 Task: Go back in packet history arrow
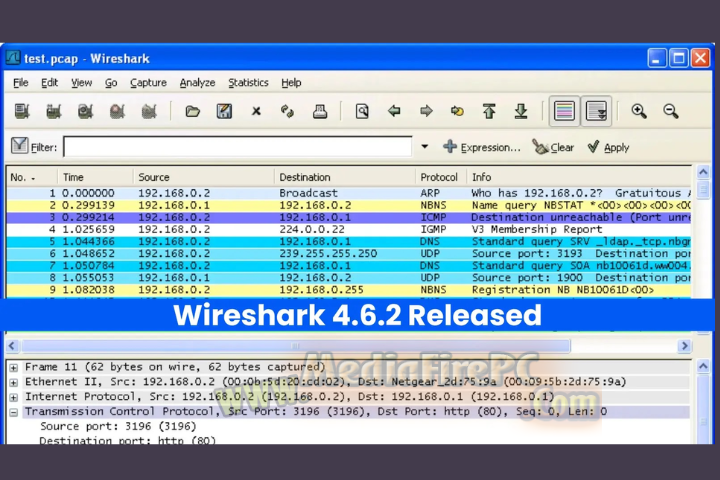click(x=394, y=111)
